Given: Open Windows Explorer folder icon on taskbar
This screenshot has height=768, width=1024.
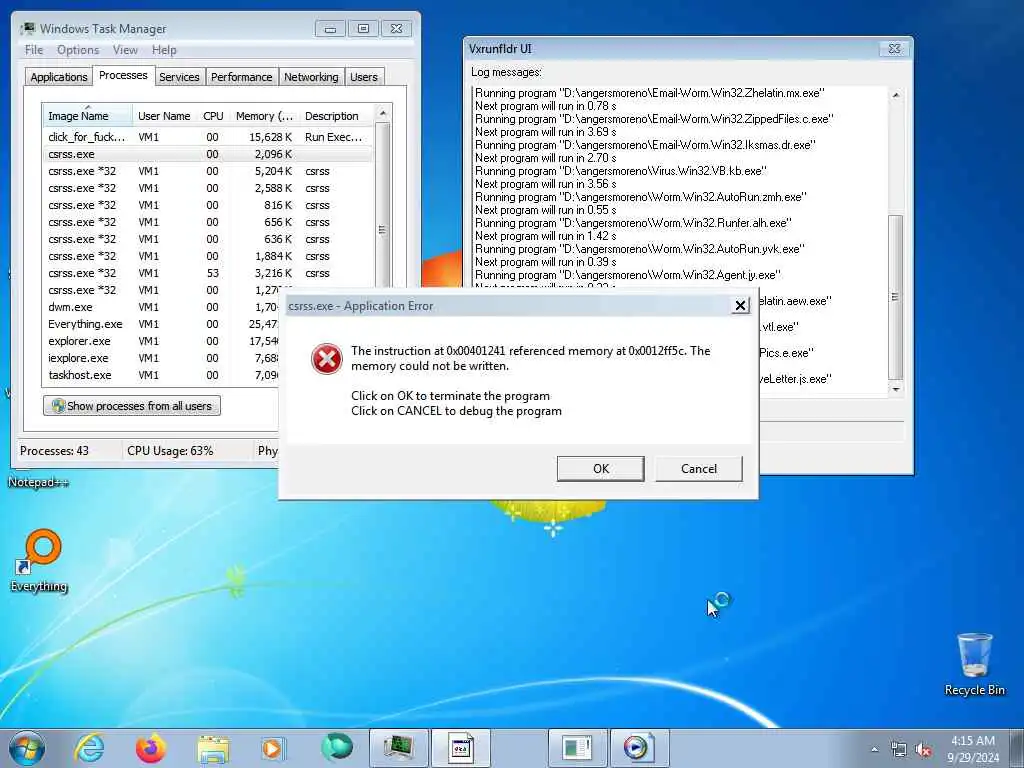Looking at the screenshot, I should (x=213, y=748).
